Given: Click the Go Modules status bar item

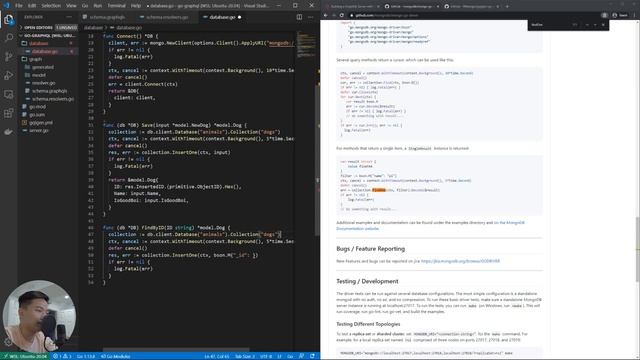Looking at the screenshot, I should (116, 356).
